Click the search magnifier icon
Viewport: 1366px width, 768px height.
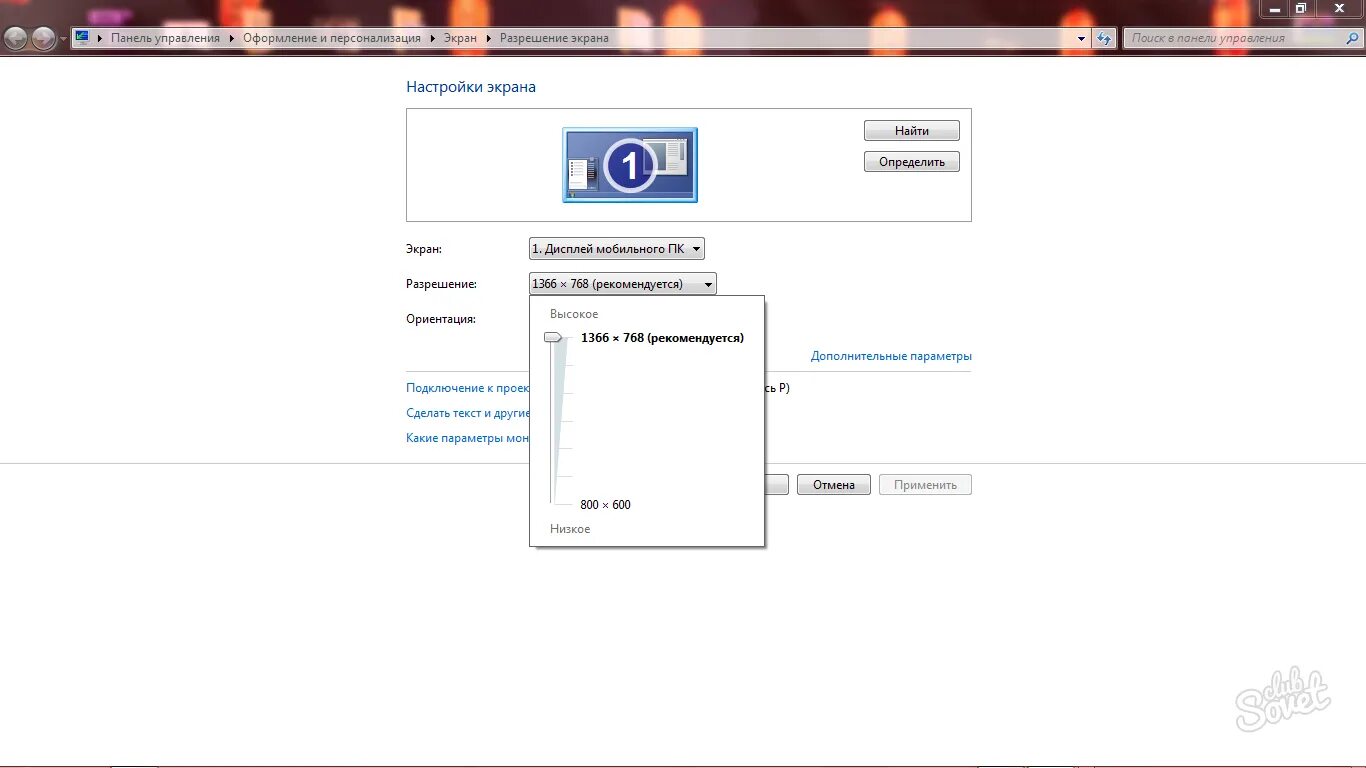point(1351,38)
